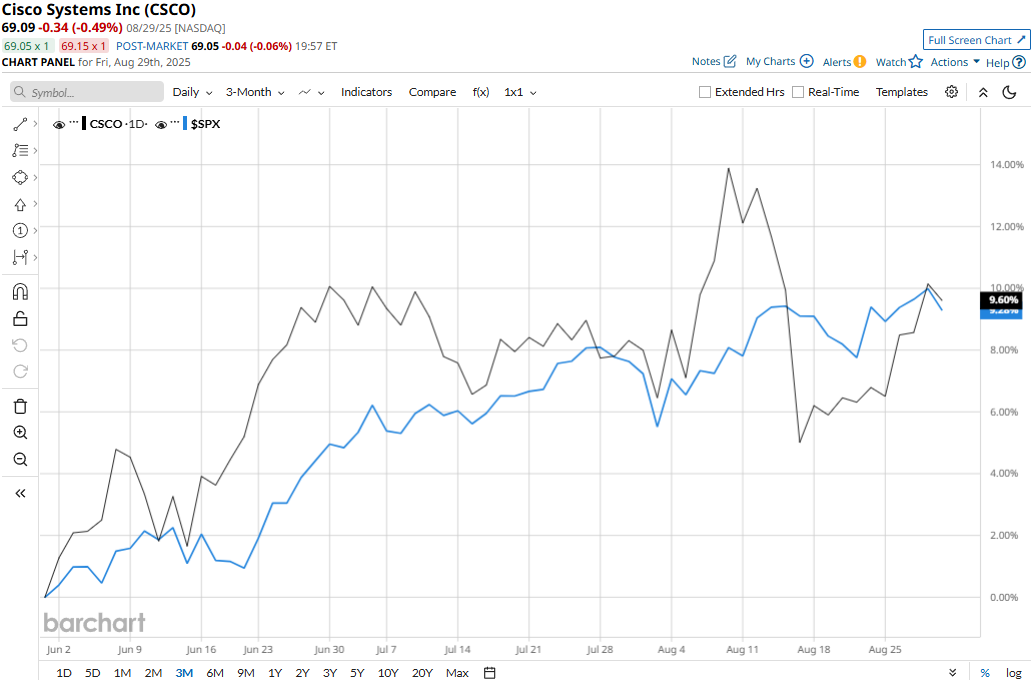Open the Fibonacci retracement tools
Image resolution: width=1032 pixels, height=680 pixels.
(20, 151)
